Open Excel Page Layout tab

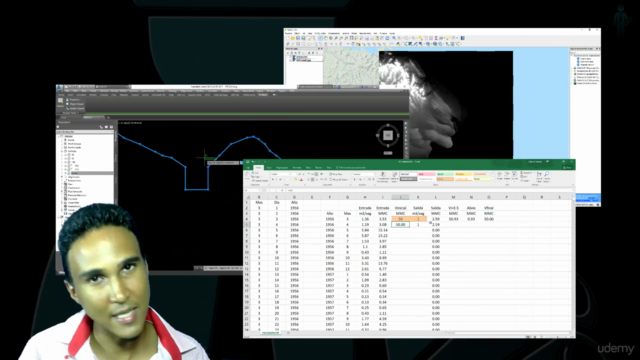282,167
